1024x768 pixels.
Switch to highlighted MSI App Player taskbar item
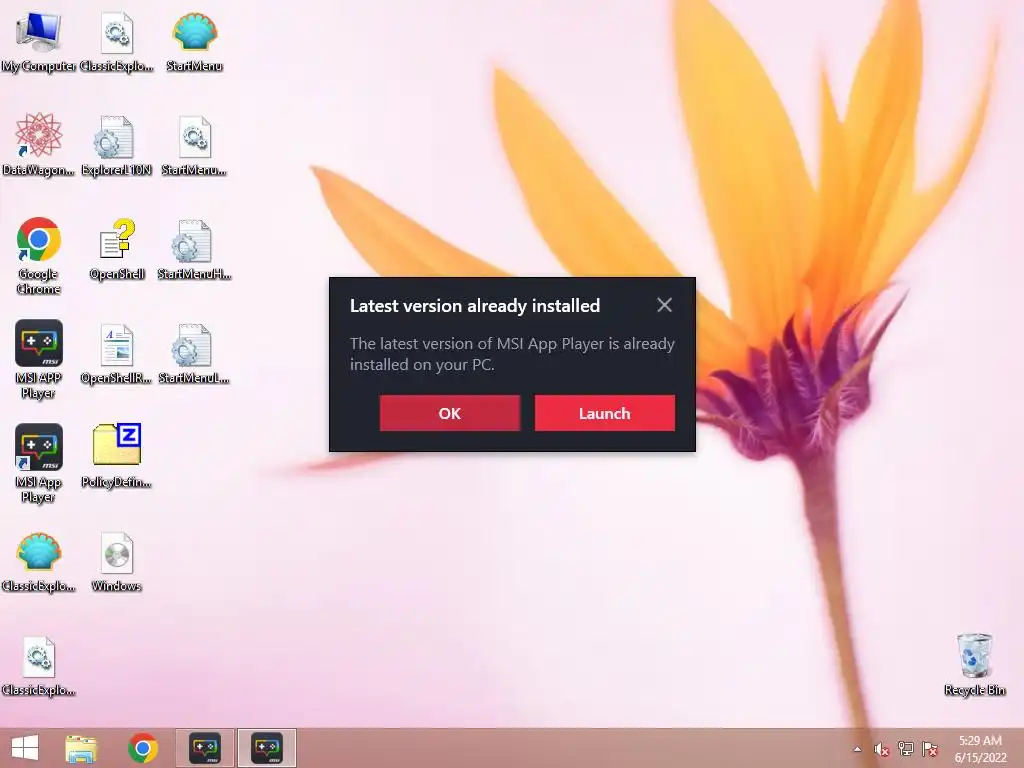pos(266,748)
